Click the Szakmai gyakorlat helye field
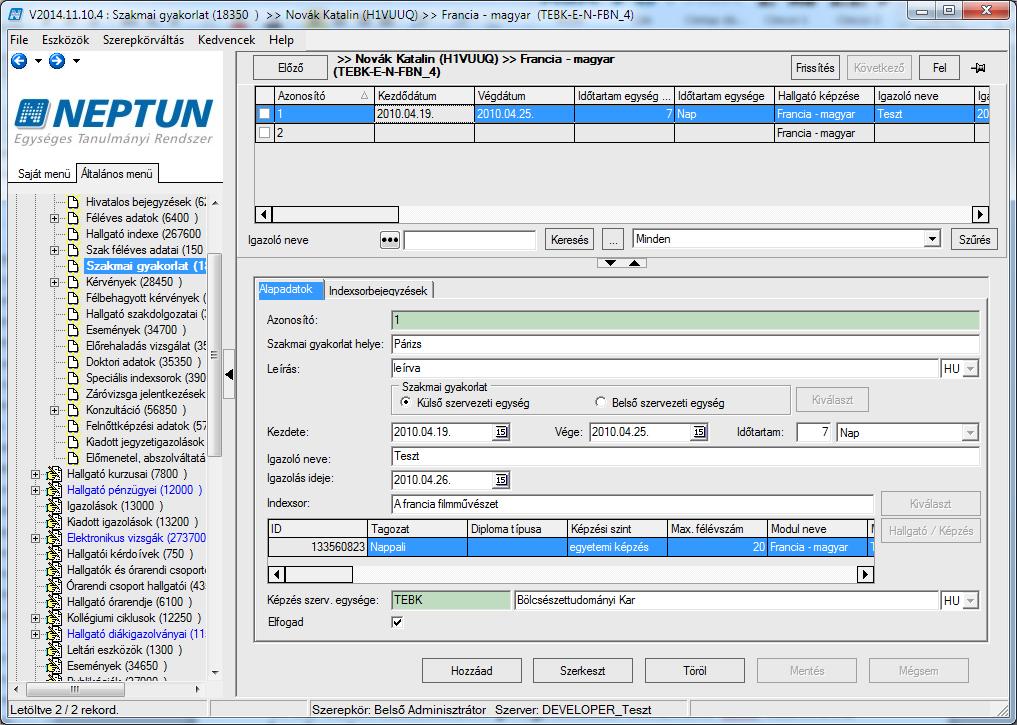The width and height of the screenshot is (1017, 725). tap(685, 344)
